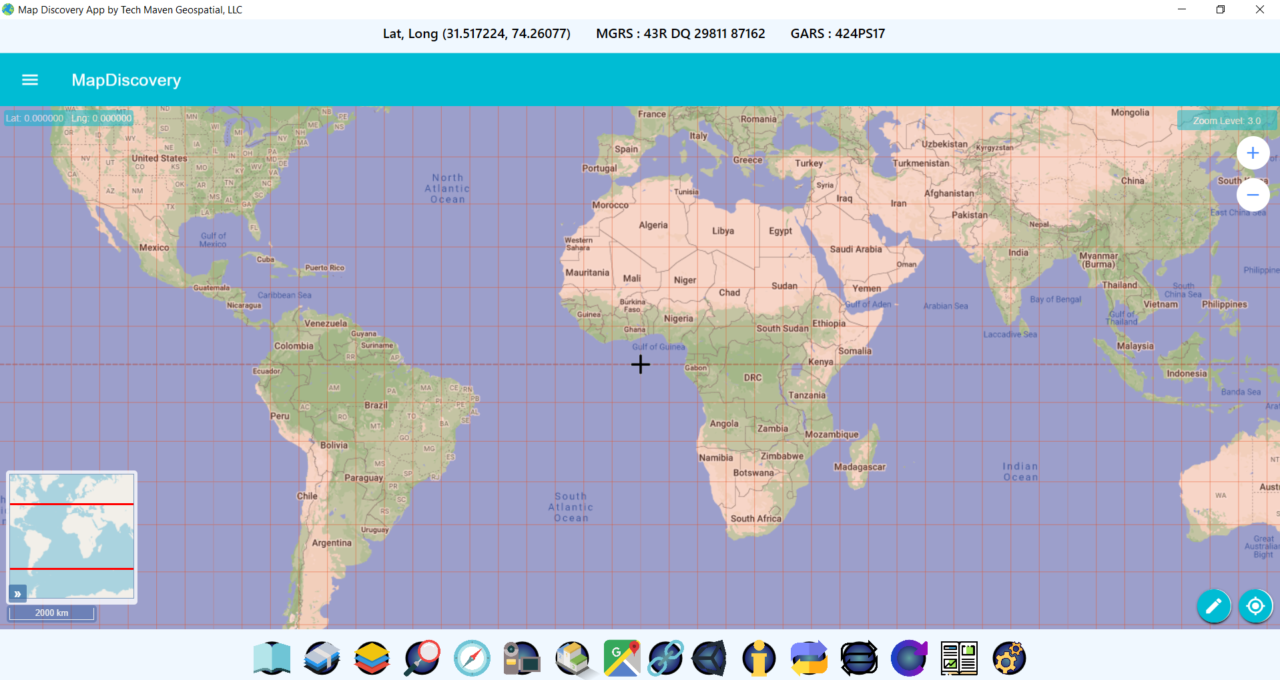The image size is (1280, 680).
Task: Select the camera capture tool
Action: pos(521,658)
